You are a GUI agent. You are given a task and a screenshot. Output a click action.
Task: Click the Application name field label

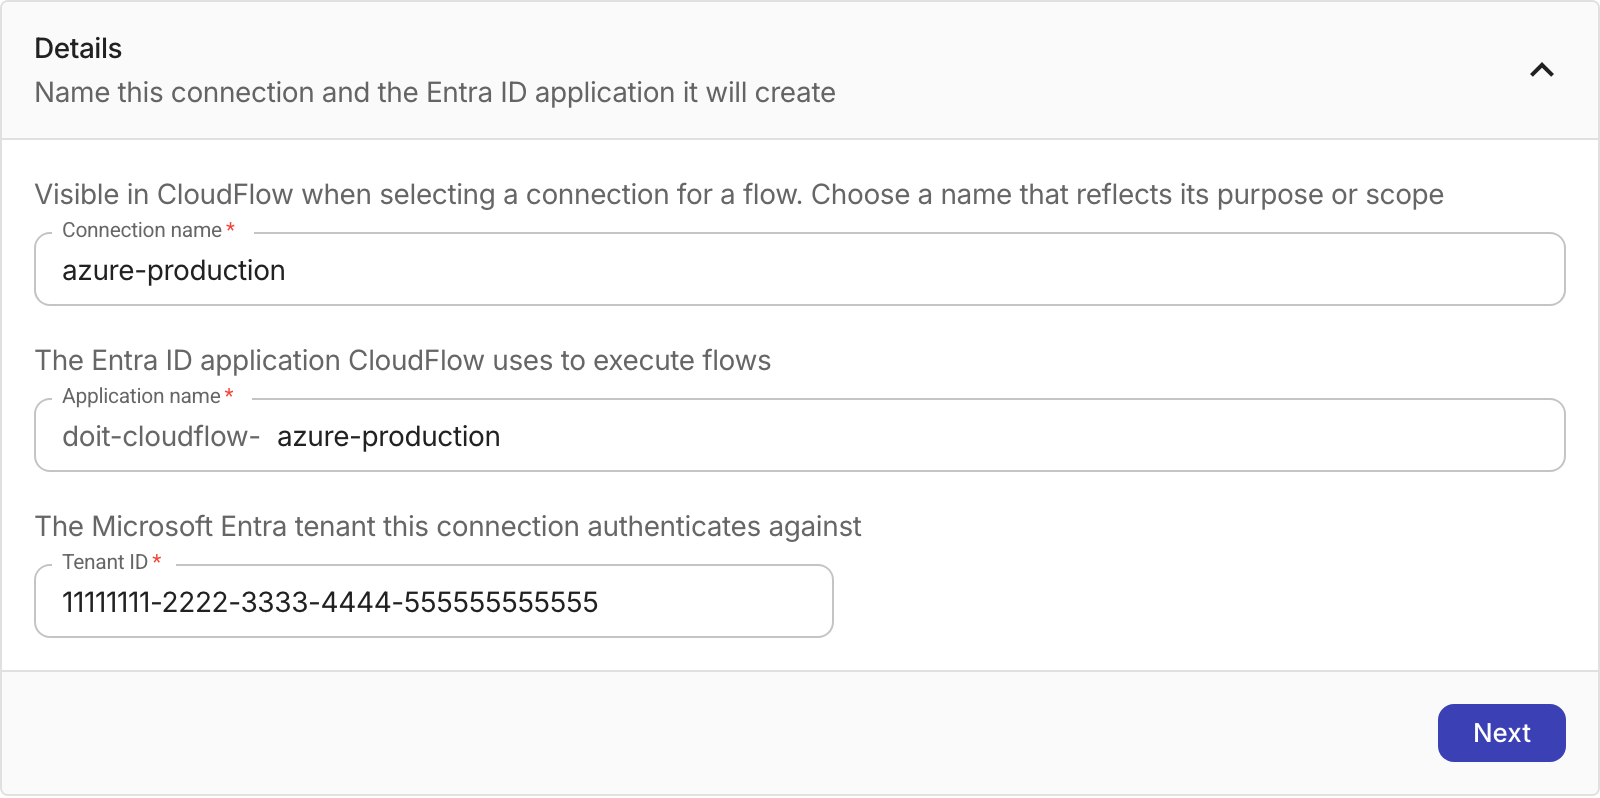[x=141, y=396]
